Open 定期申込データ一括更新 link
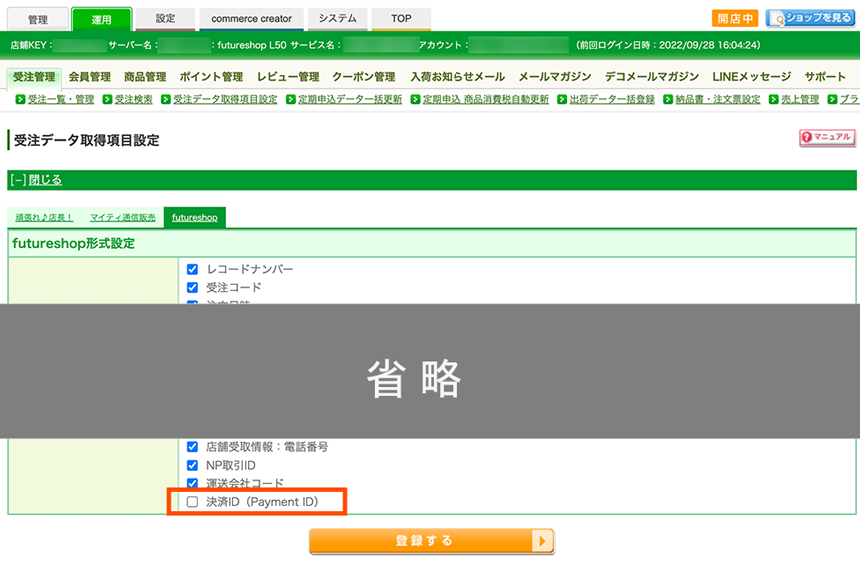Image resolution: width=860 pixels, height=561 pixels. click(x=350, y=99)
